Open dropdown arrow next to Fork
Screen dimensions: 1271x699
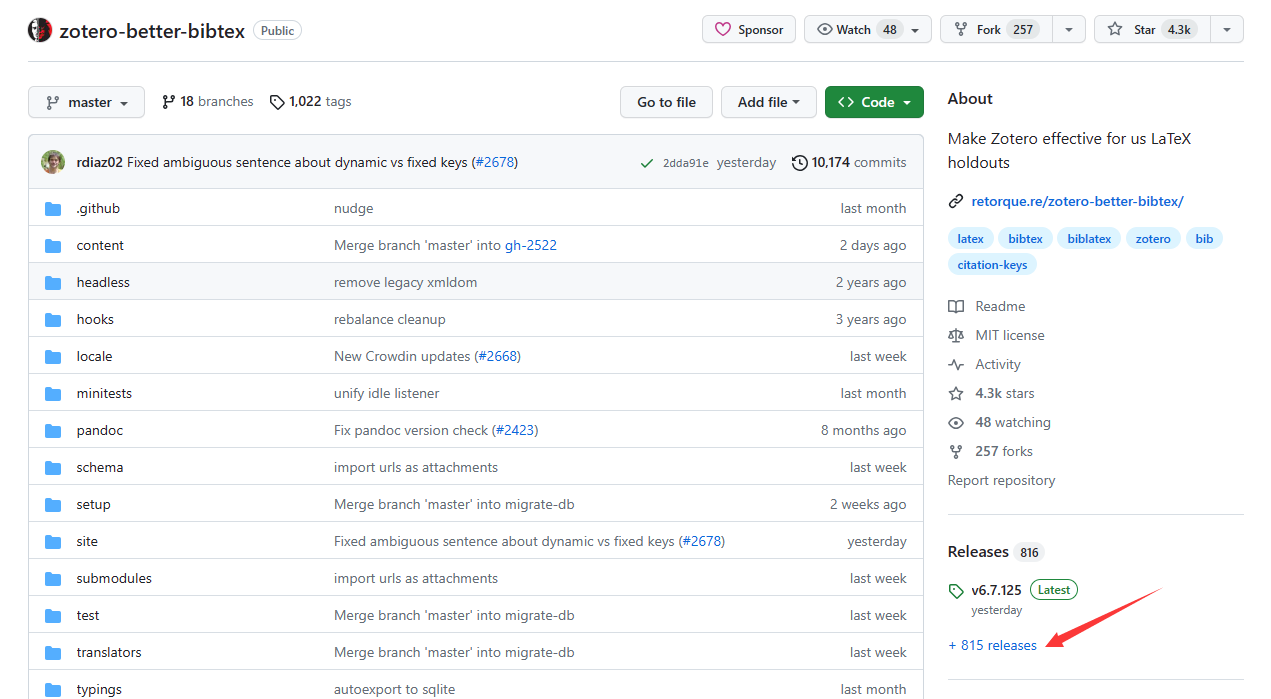[1069, 30]
